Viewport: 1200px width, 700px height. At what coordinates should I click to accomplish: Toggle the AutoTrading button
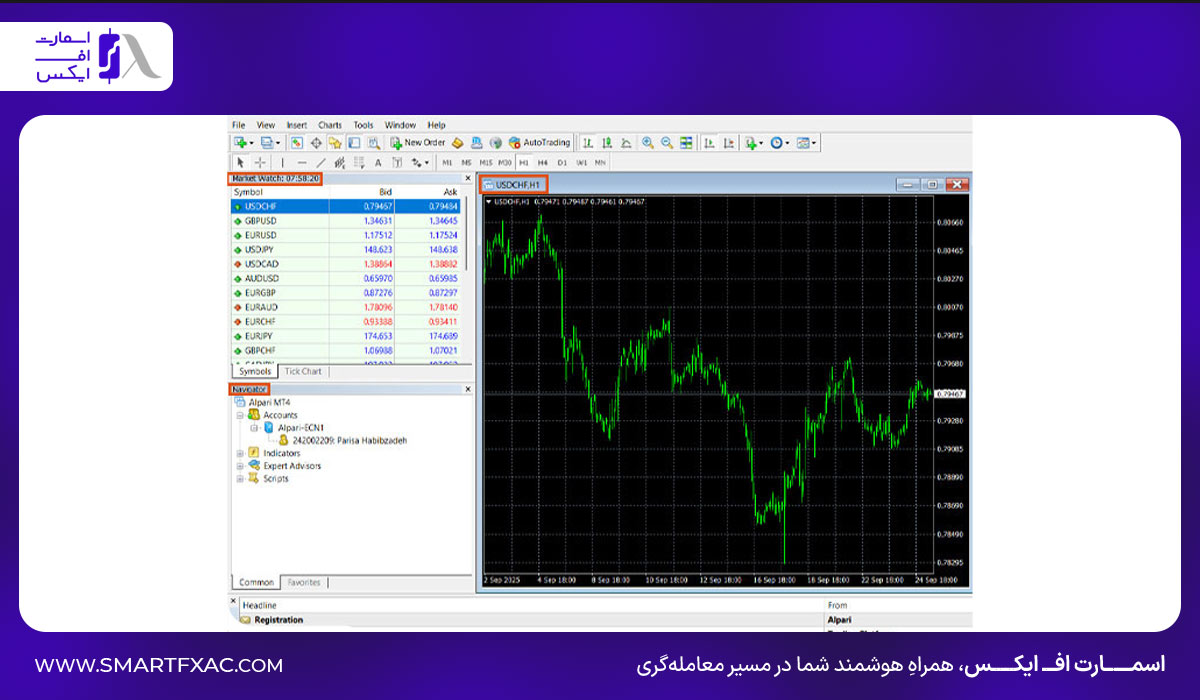tap(540, 143)
